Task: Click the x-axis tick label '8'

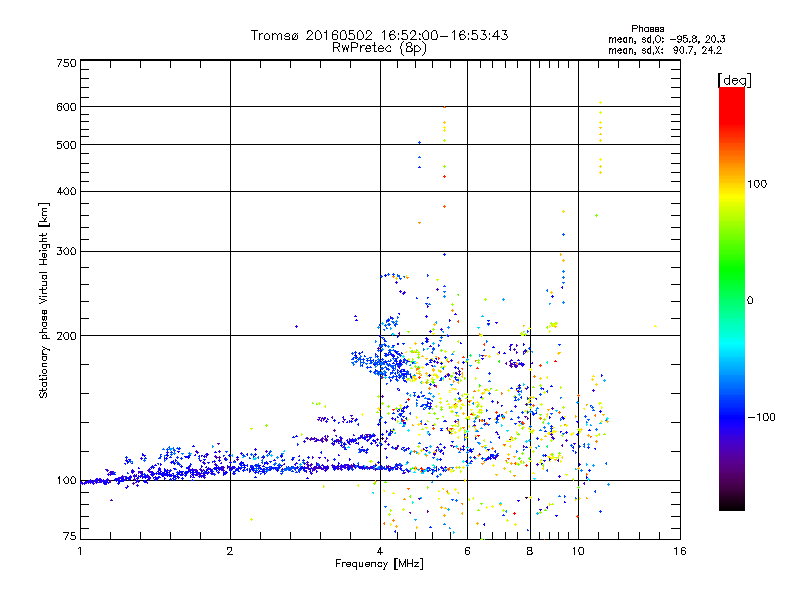Action: click(x=530, y=551)
